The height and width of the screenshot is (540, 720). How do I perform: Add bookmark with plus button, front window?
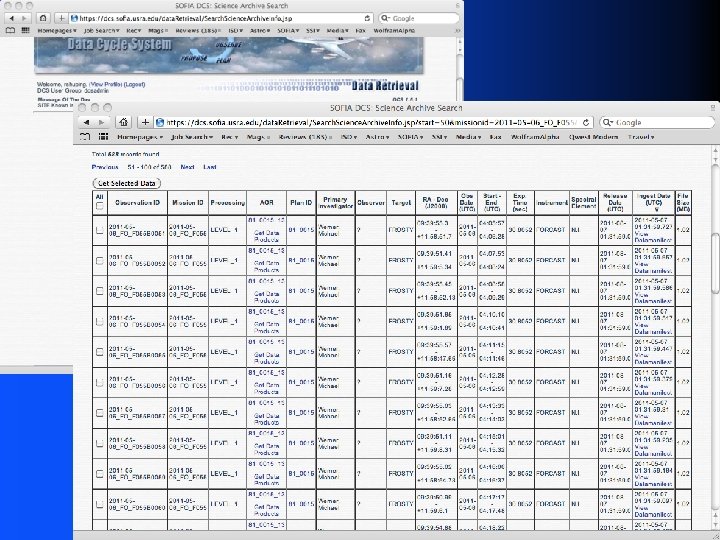click(x=145, y=123)
